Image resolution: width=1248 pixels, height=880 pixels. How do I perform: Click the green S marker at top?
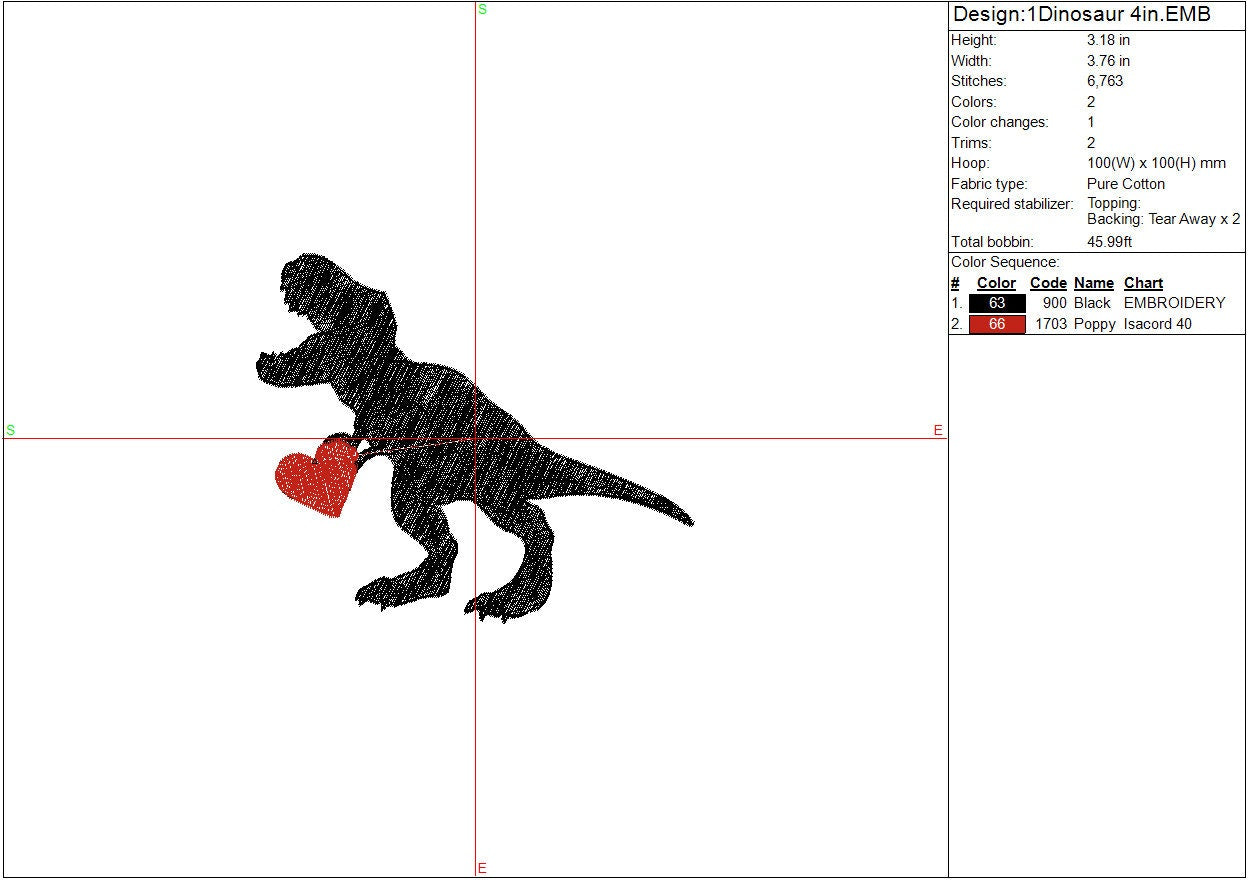point(482,9)
